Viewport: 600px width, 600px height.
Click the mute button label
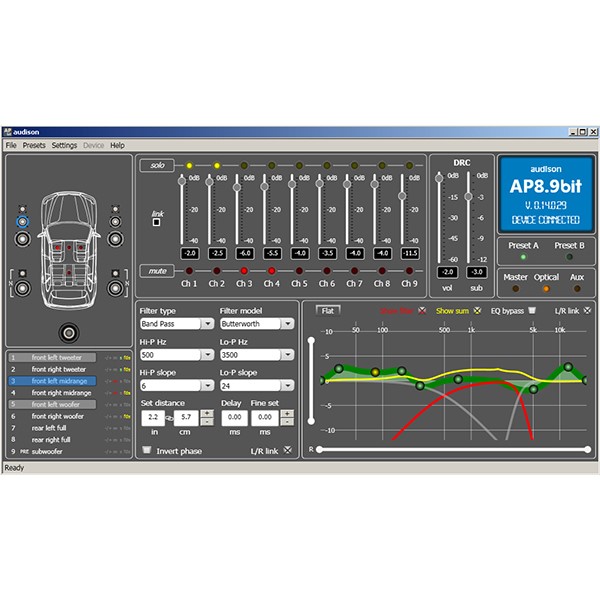[x=155, y=271]
